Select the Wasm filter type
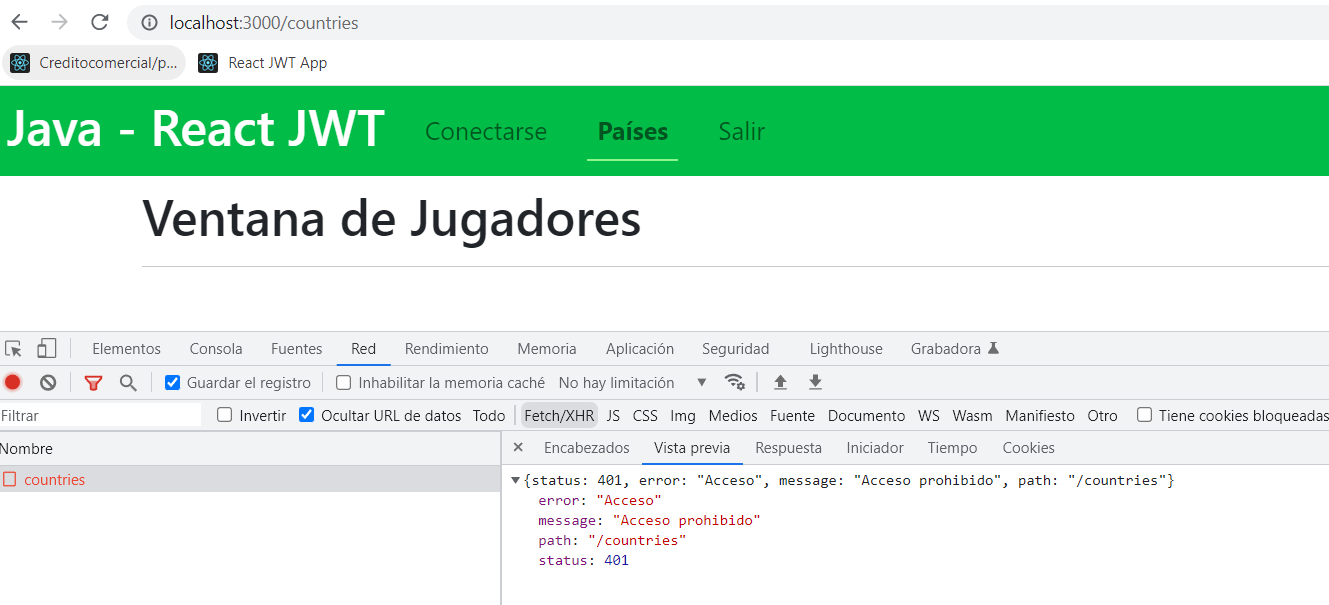 click(x=972, y=415)
